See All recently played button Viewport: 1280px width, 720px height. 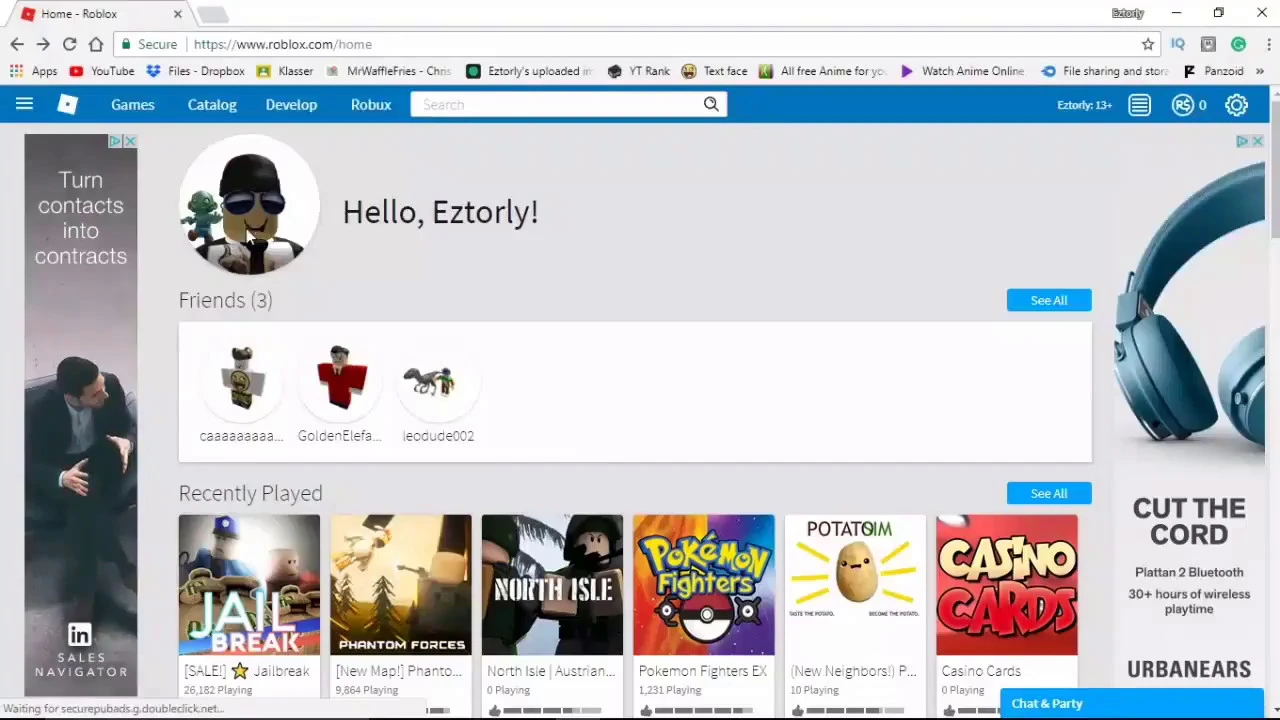click(x=1049, y=493)
